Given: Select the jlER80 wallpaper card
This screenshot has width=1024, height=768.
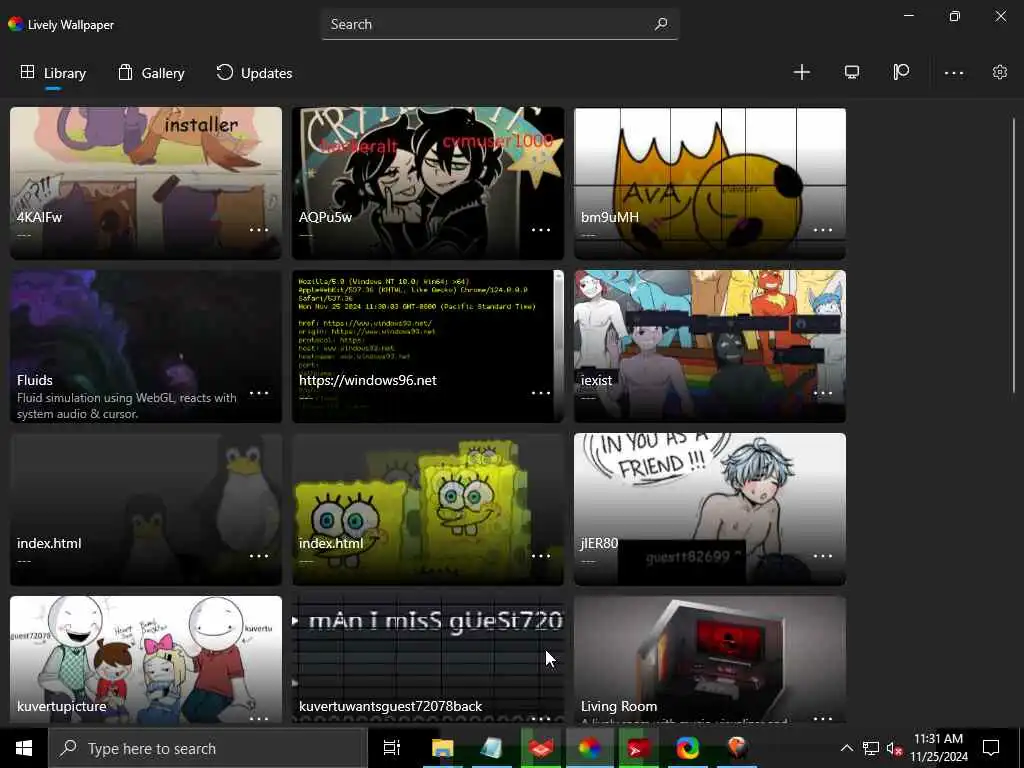Looking at the screenshot, I should (710, 509).
